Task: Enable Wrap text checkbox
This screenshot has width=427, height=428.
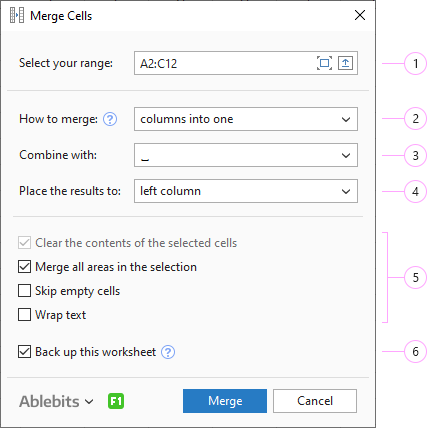Action: tap(24, 315)
